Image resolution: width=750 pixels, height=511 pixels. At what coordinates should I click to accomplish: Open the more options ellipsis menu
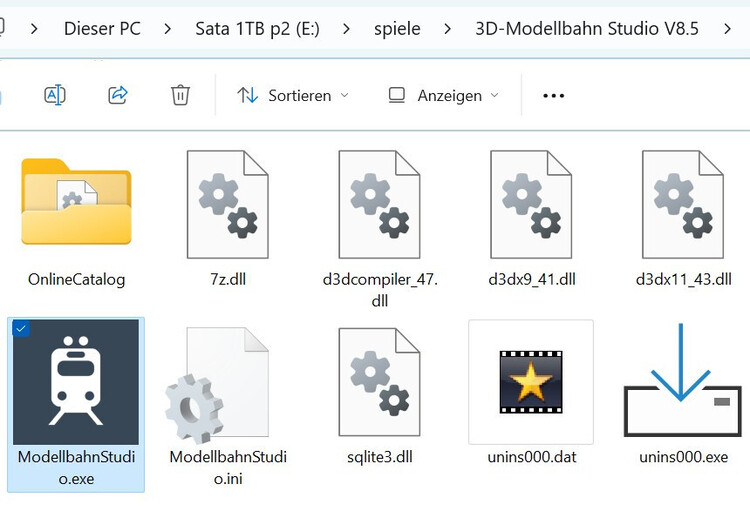(x=553, y=95)
